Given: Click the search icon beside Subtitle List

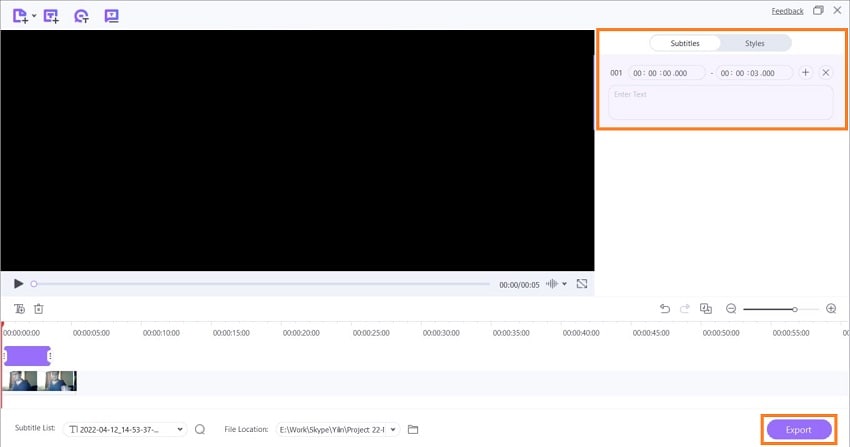Looking at the screenshot, I should [x=200, y=429].
